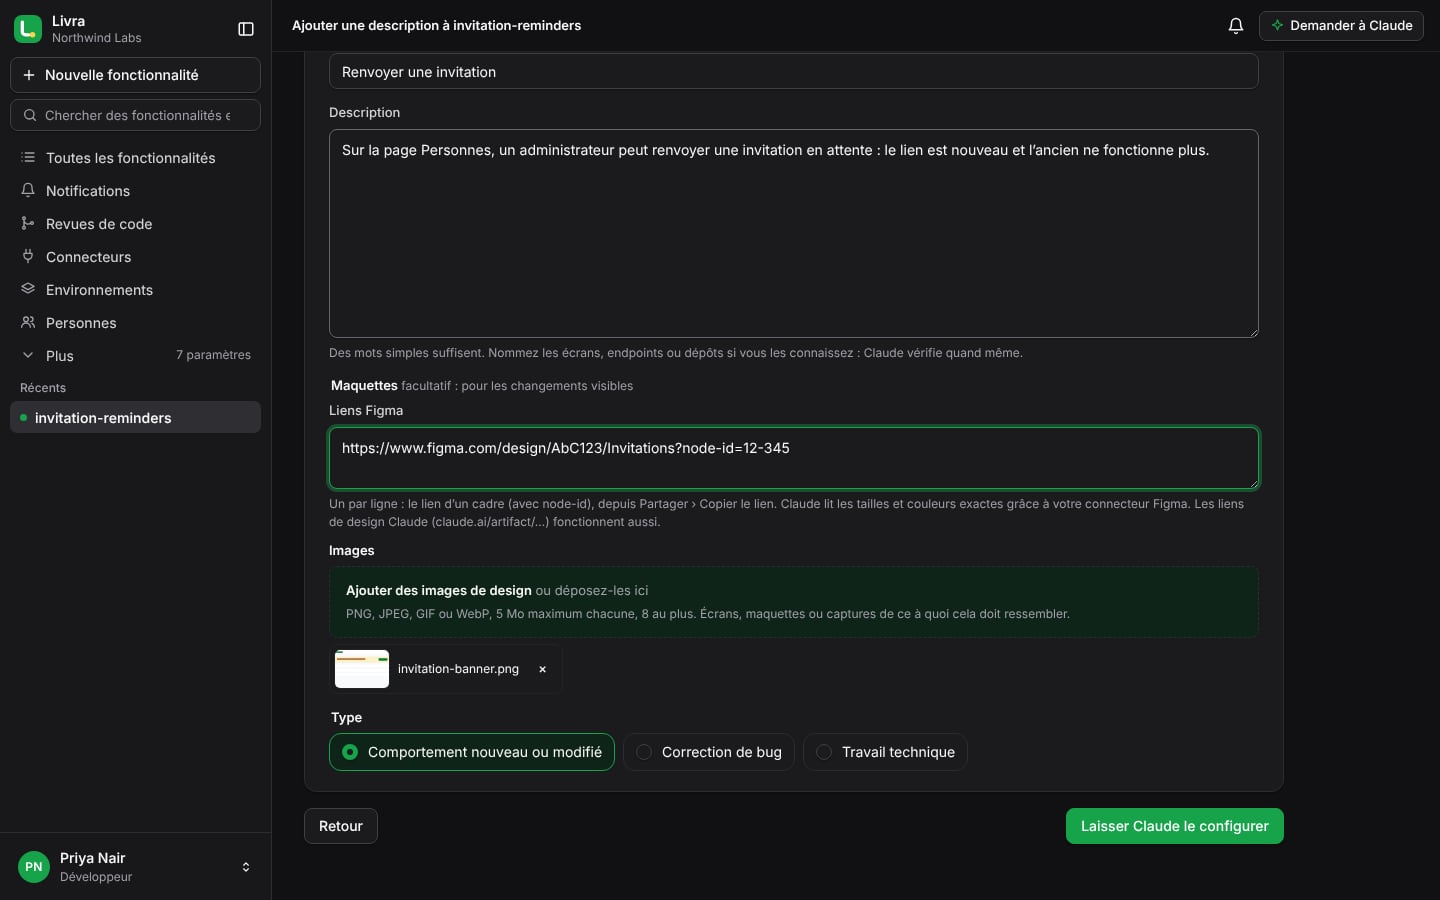The width and height of the screenshot is (1440, 900).
Task: Click the page title Ajouter une description à invitation-reminders
Action: [x=436, y=26]
